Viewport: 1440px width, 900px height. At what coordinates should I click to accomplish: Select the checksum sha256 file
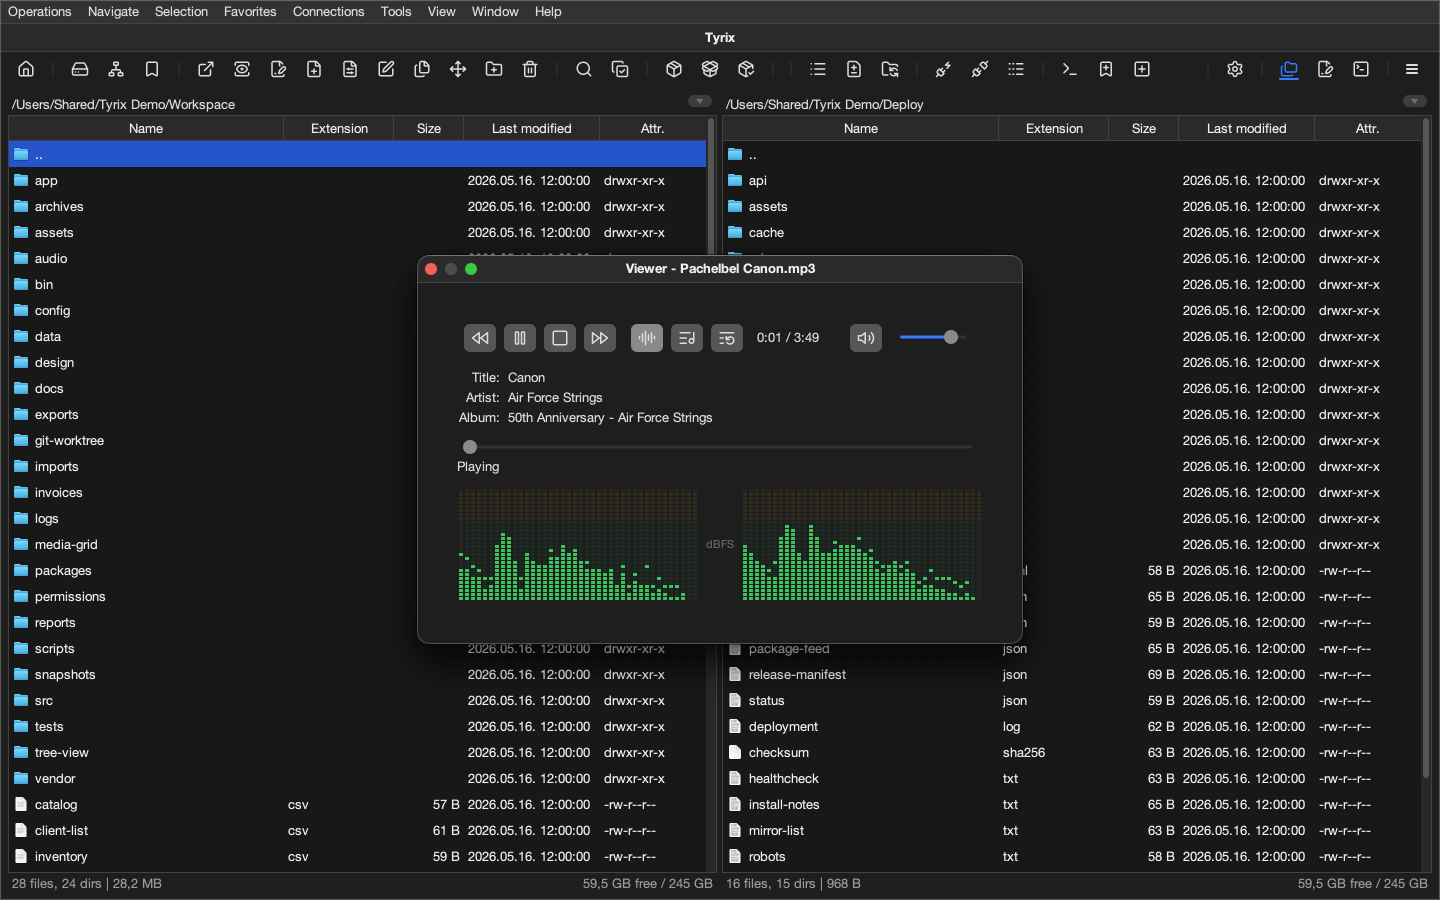click(x=1071, y=753)
